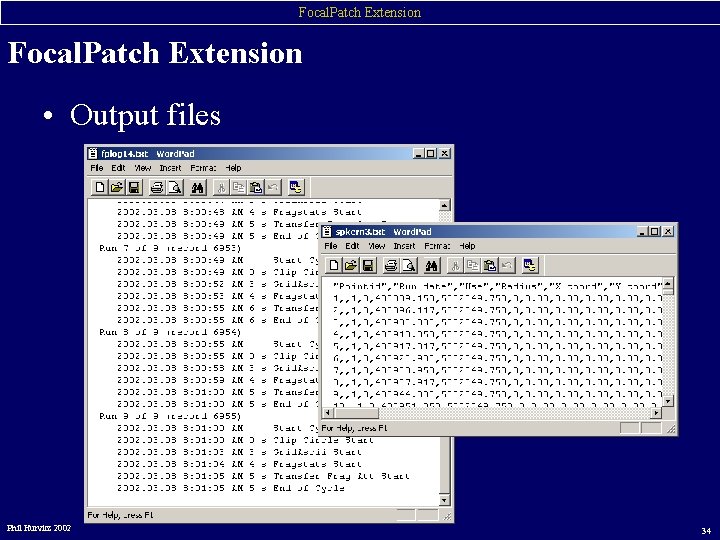Open Insert menu in fplog14.txt WordPad
The image size is (720, 540).
[x=170, y=168]
